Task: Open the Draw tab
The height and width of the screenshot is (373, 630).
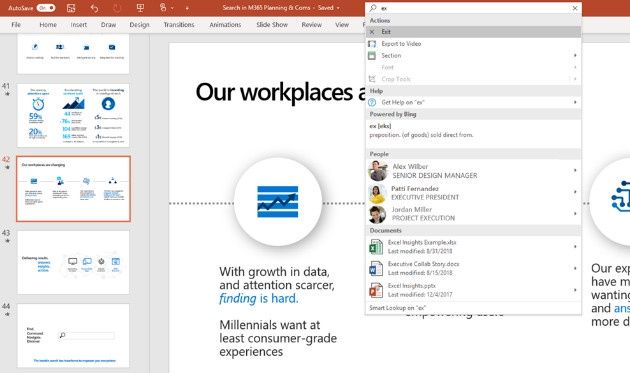Action: point(108,25)
